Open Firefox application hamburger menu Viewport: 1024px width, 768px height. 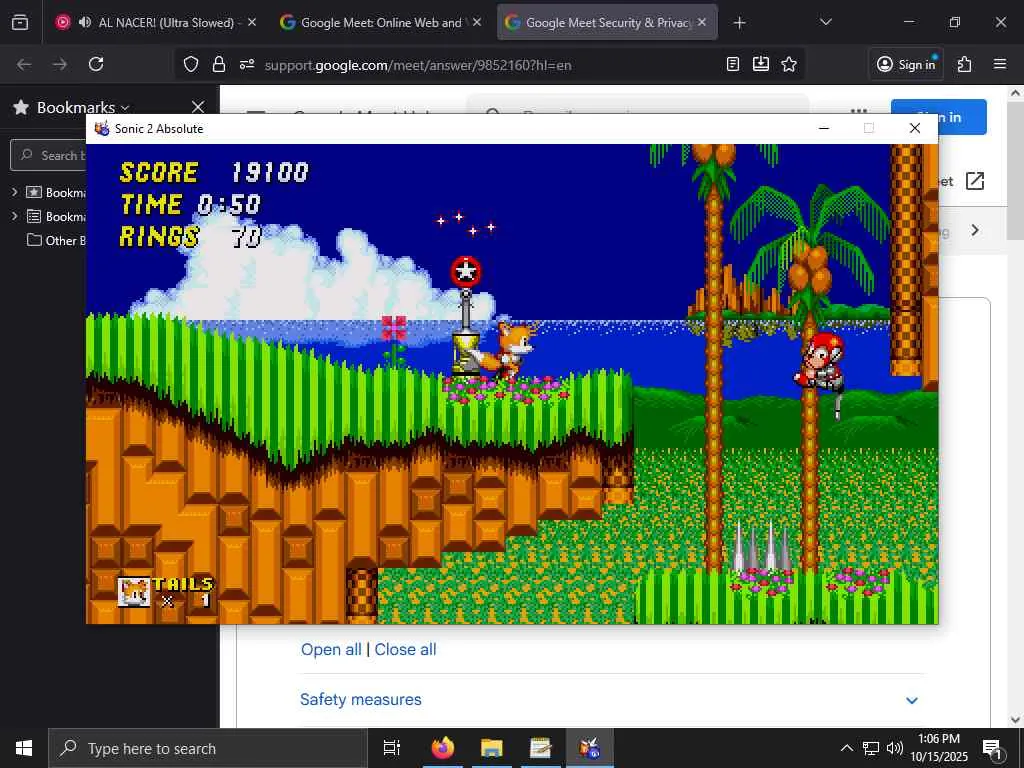(x=1000, y=64)
